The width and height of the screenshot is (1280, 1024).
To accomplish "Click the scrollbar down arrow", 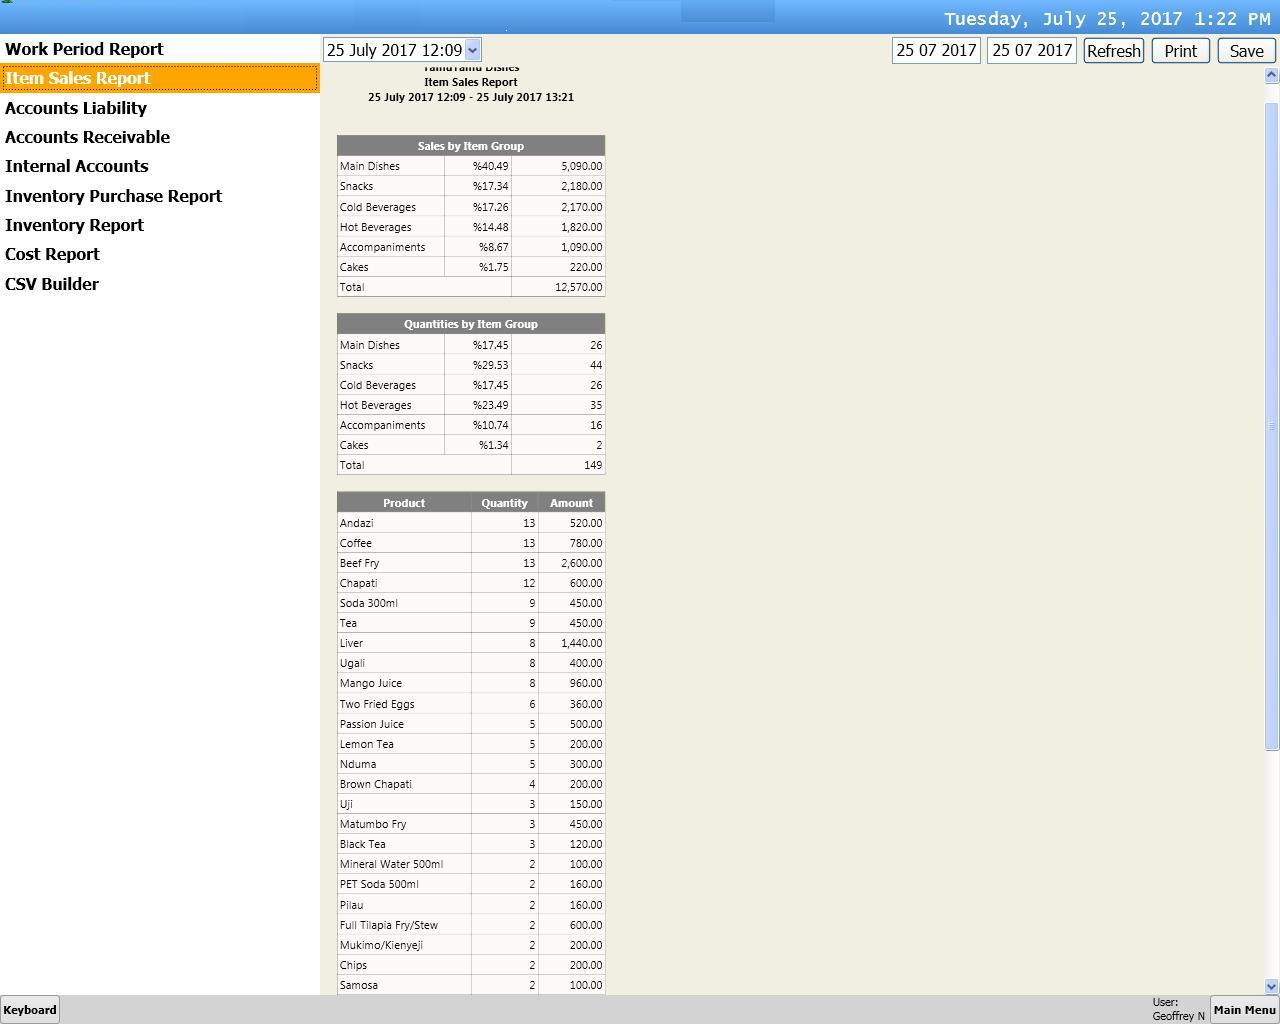I will tap(1272, 986).
